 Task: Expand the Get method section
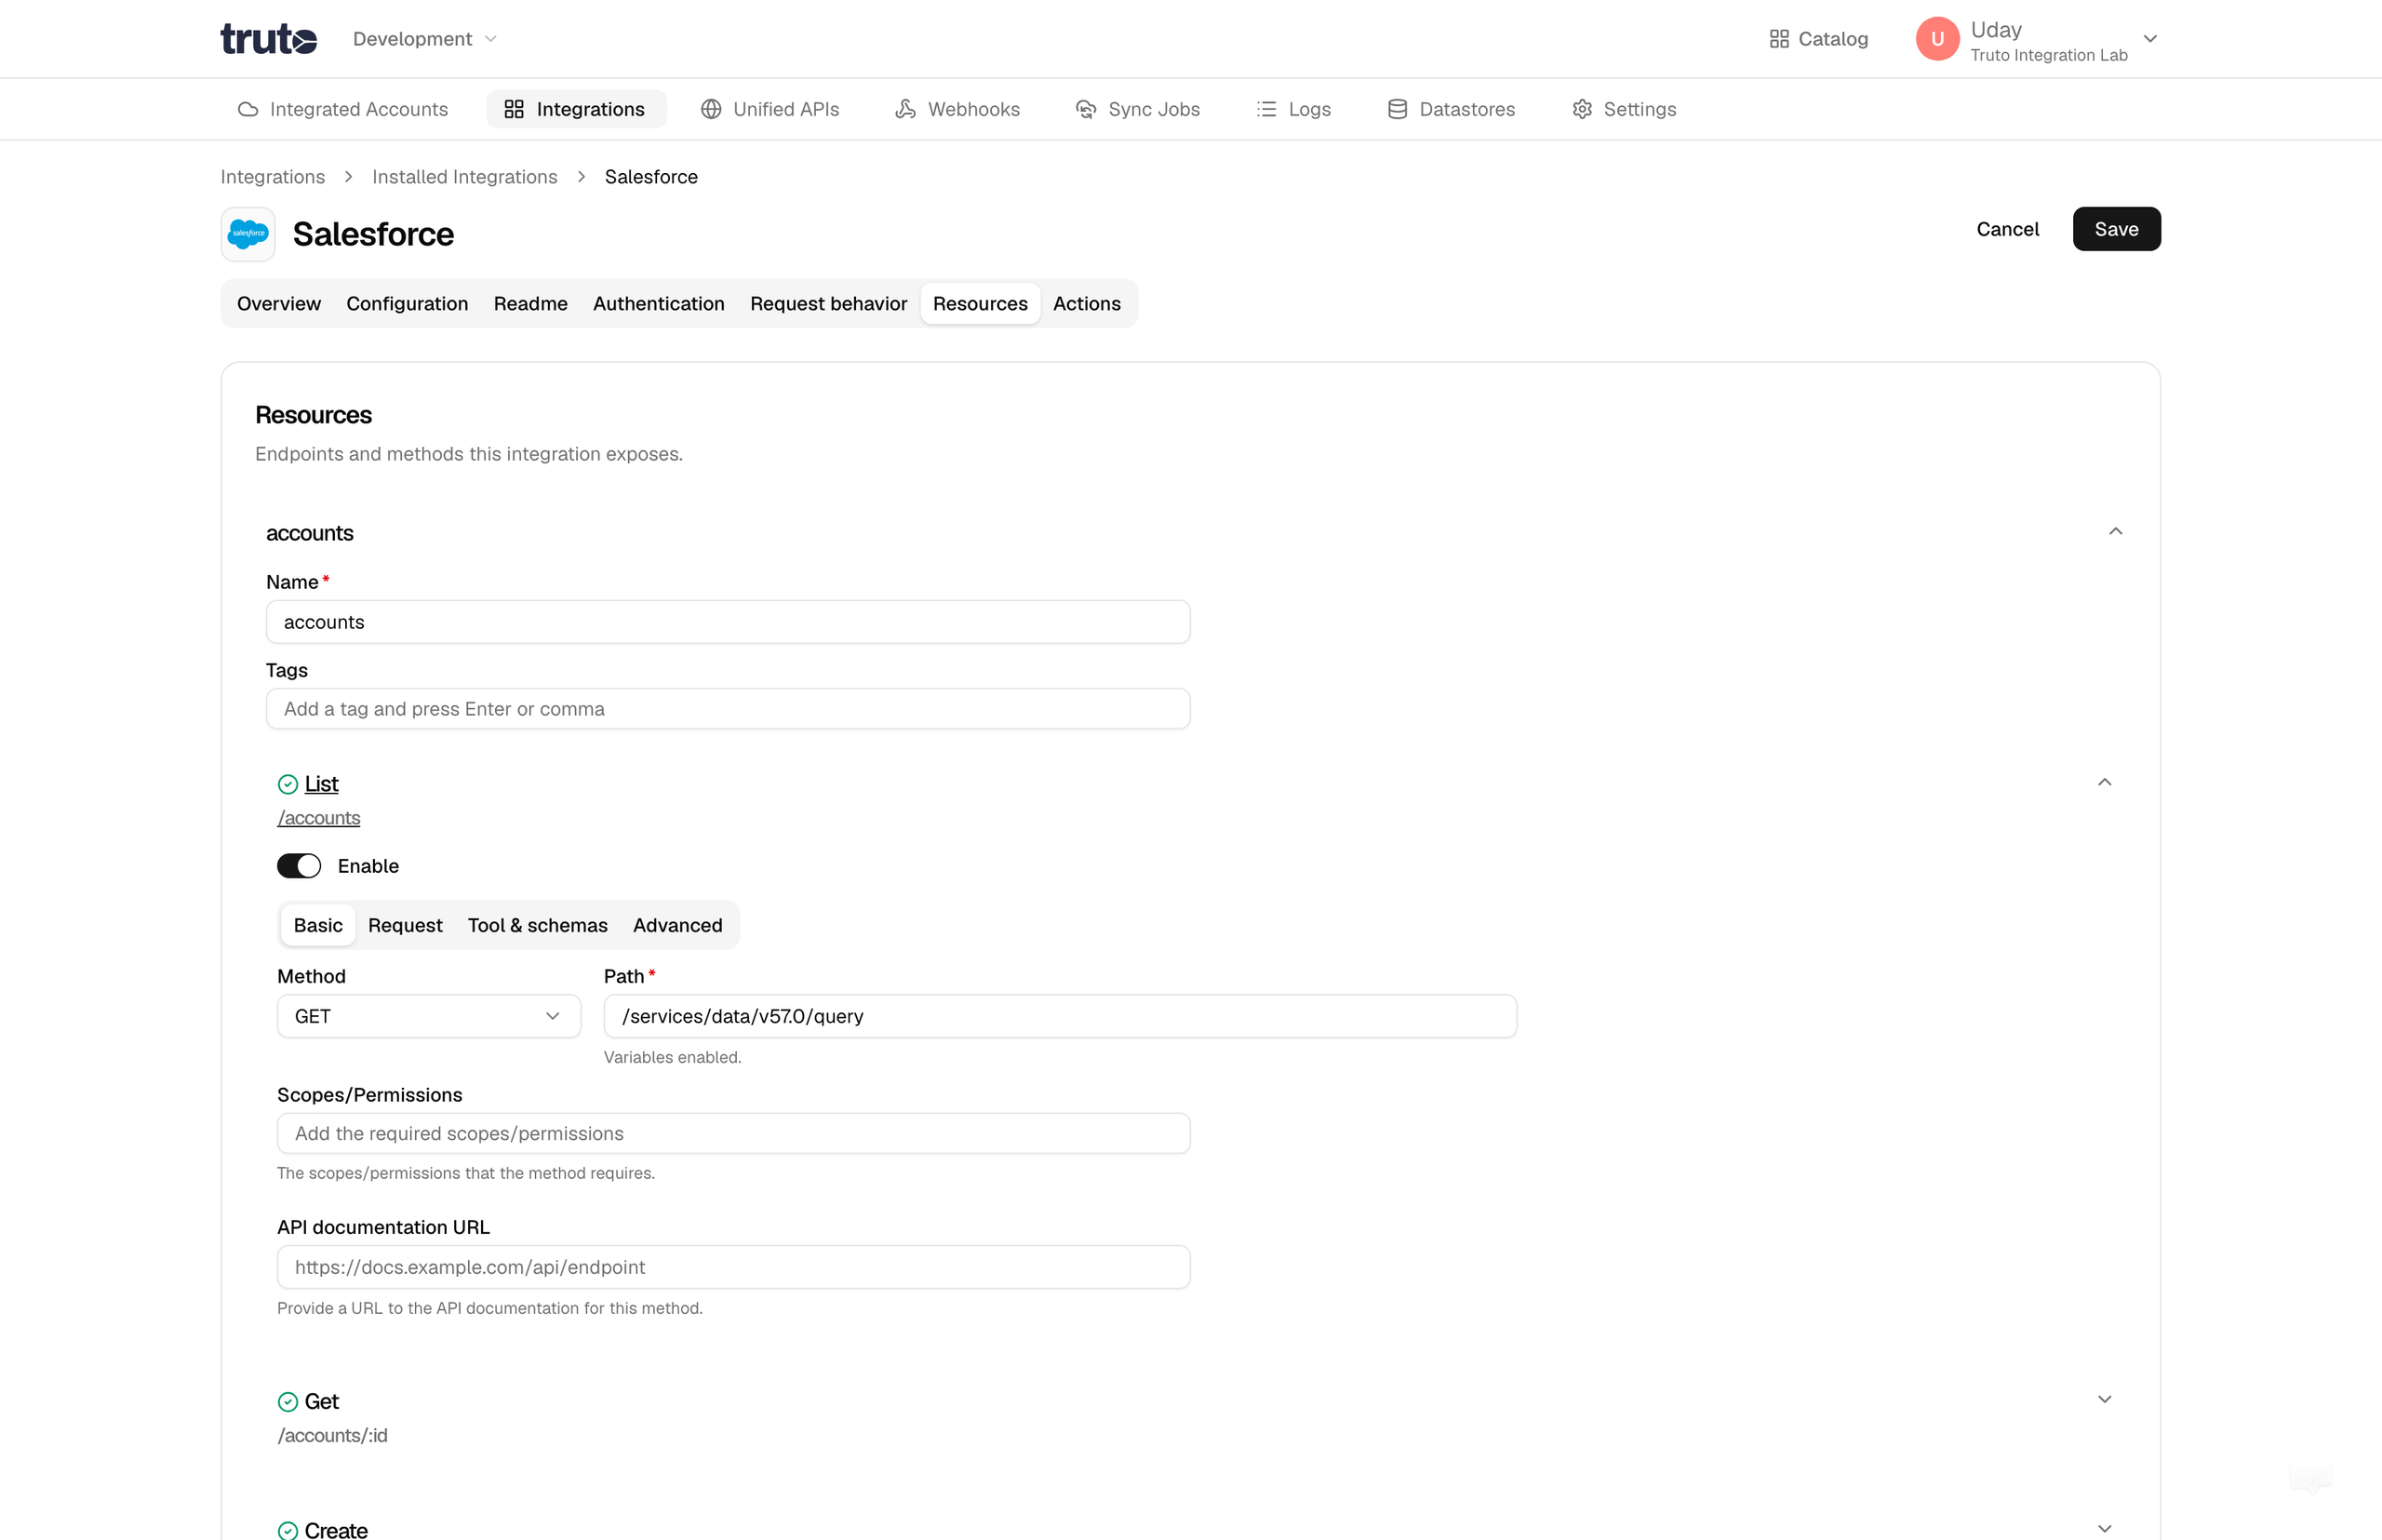(2104, 1400)
